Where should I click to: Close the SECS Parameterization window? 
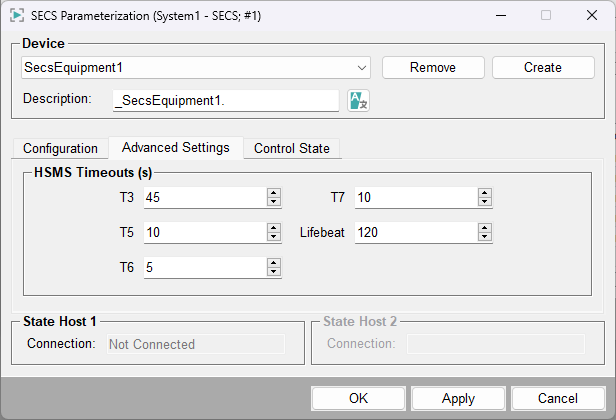tap(592, 15)
